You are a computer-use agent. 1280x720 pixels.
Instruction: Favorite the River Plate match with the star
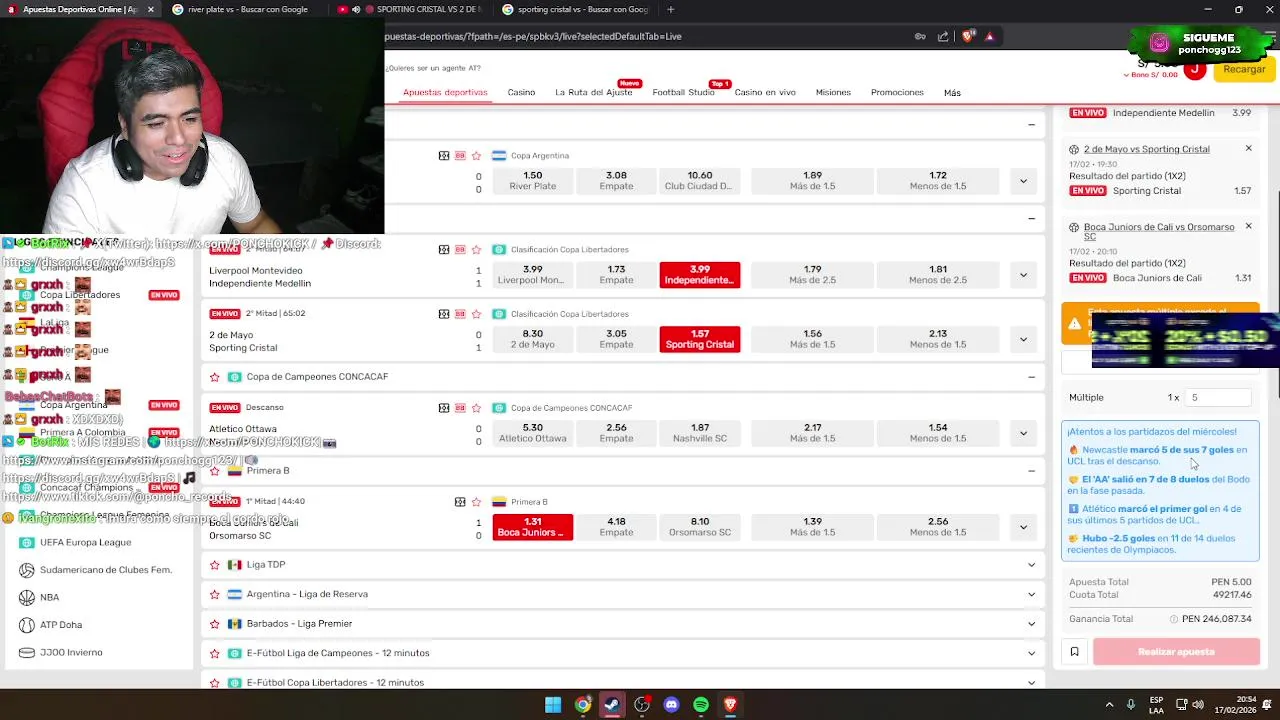(476, 156)
